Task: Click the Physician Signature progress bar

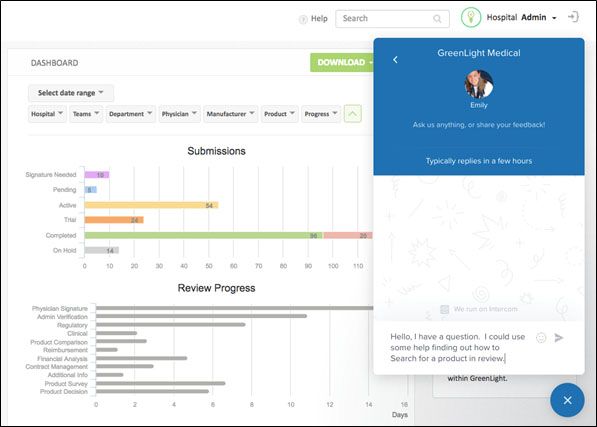Action: pyautogui.click(x=235, y=308)
